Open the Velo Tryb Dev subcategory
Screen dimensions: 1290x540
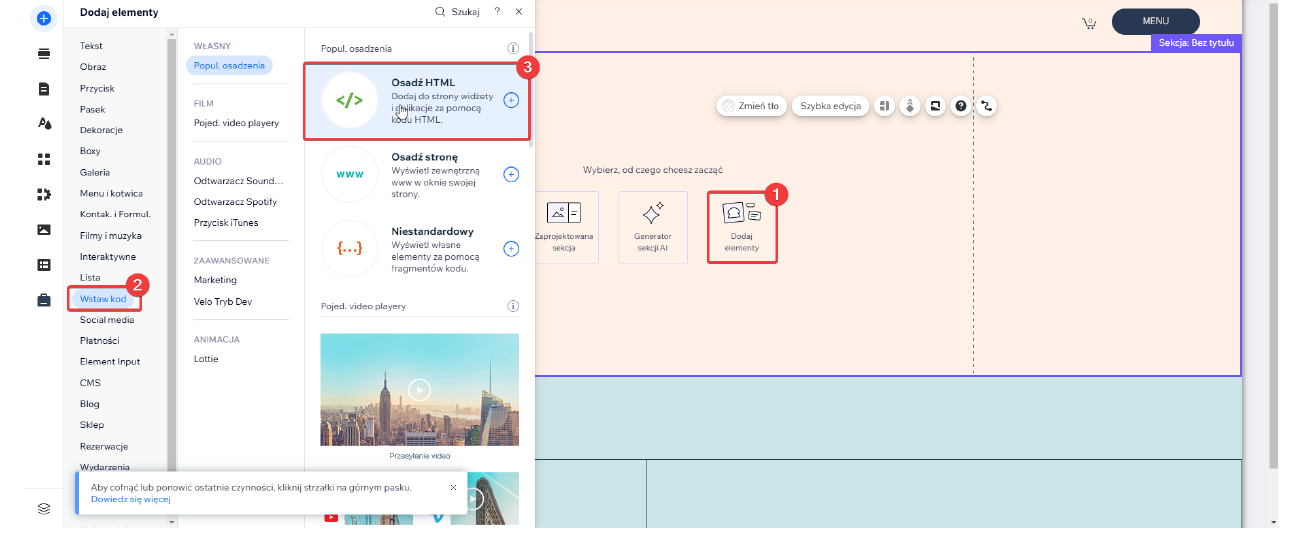pos(223,301)
